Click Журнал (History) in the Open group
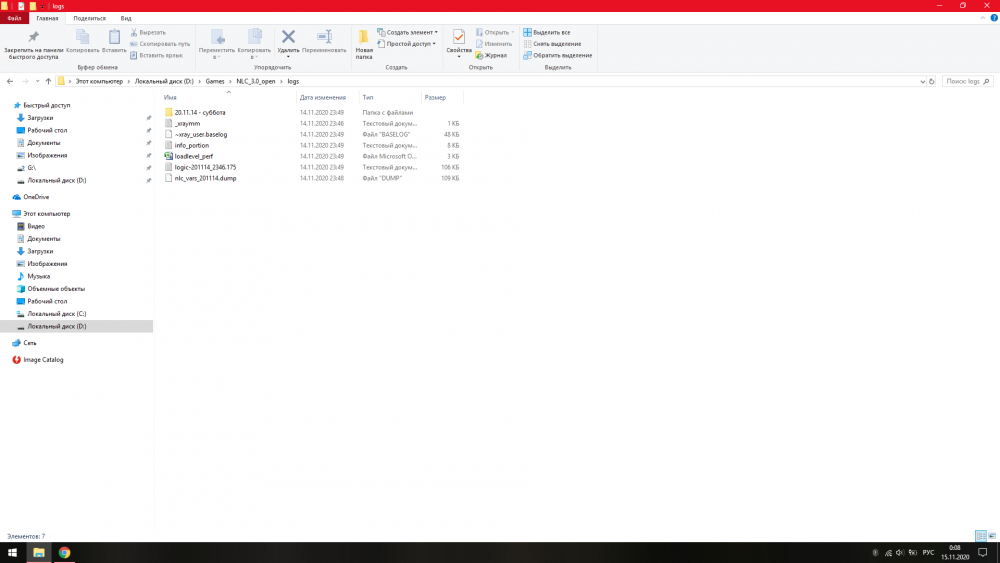Image resolution: width=1000 pixels, height=563 pixels. coord(491,55)
